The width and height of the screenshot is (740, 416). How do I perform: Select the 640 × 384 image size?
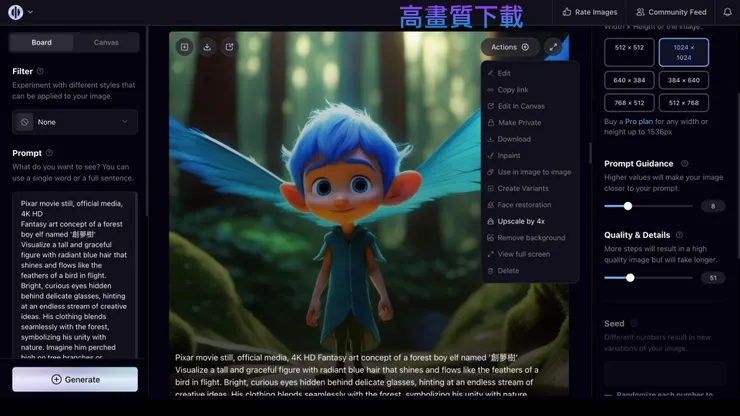click(x=629, y=80)
